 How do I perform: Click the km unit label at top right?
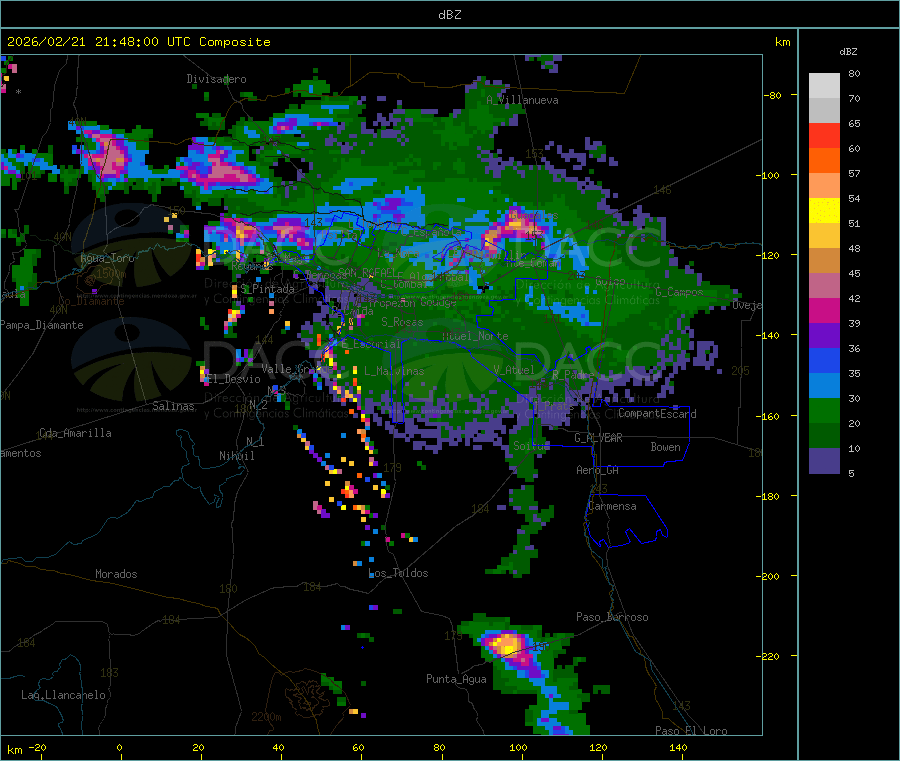point(782,42)
